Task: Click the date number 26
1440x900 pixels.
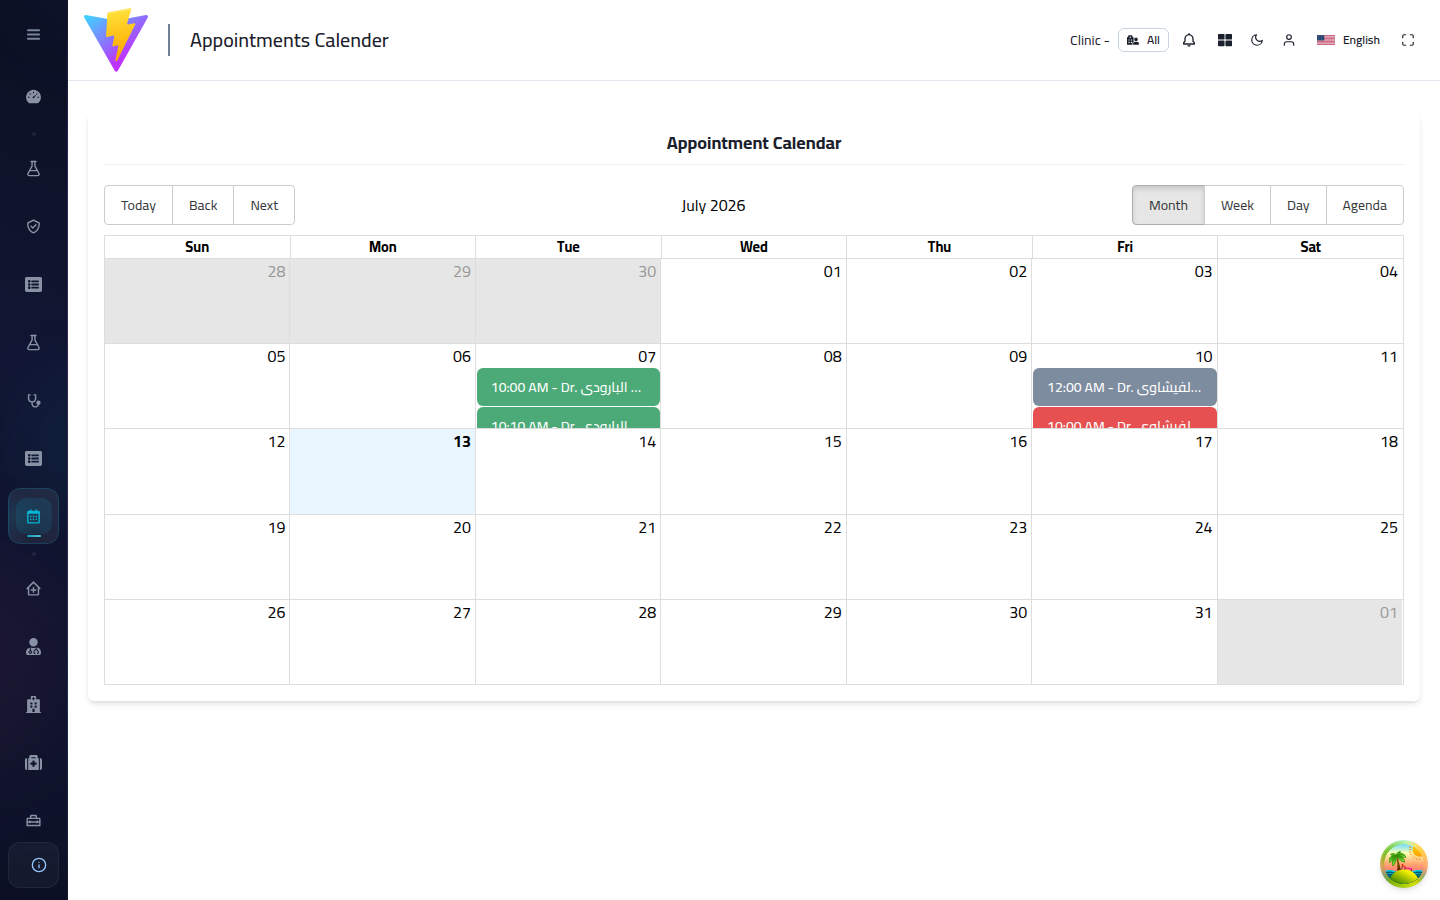Action: [x=277, y=613]
